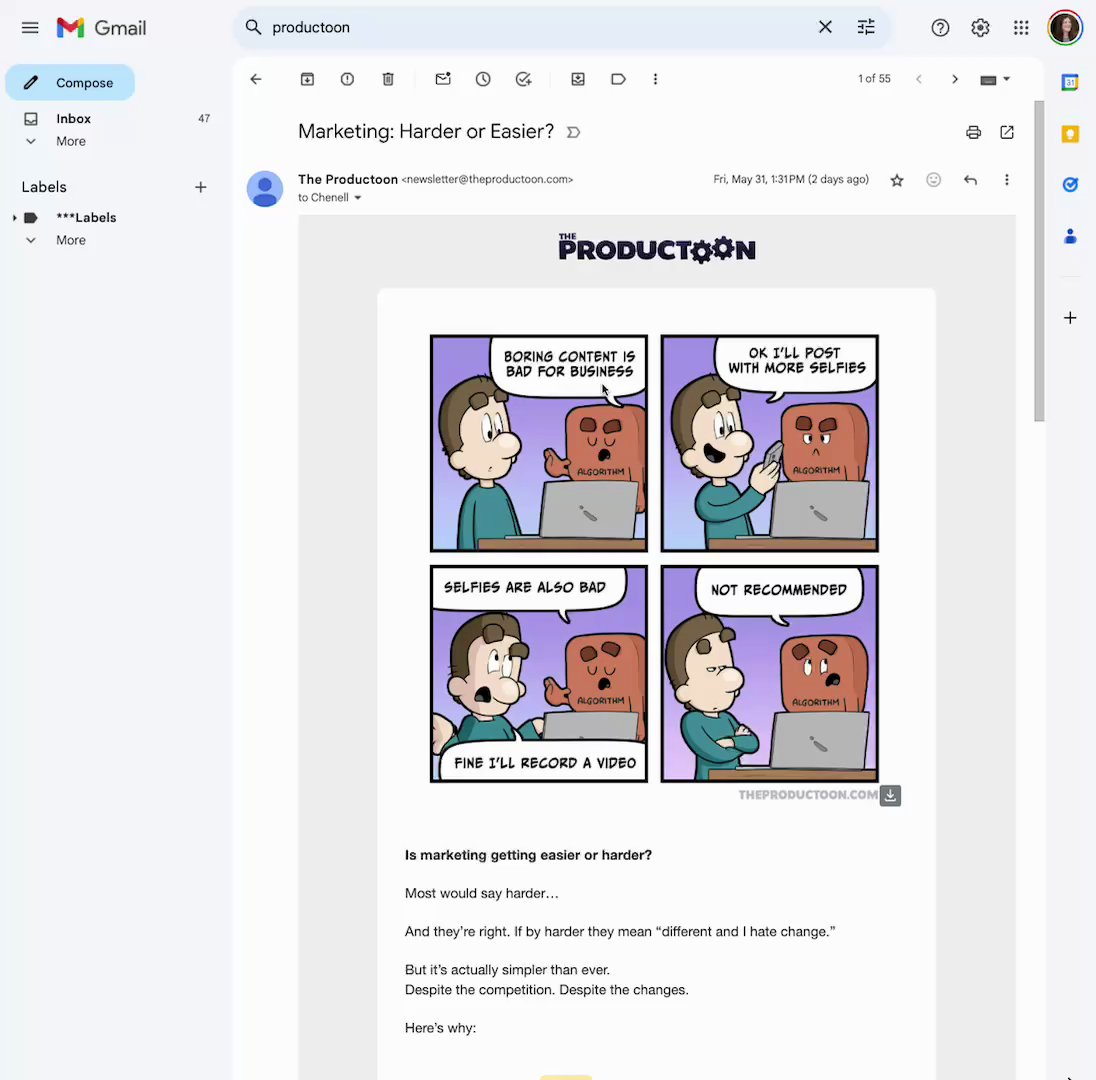The width and height of the screenshot is (1096, 1080).
Task: Click the sender's profile avatar
Action: (x=265, y=189)
